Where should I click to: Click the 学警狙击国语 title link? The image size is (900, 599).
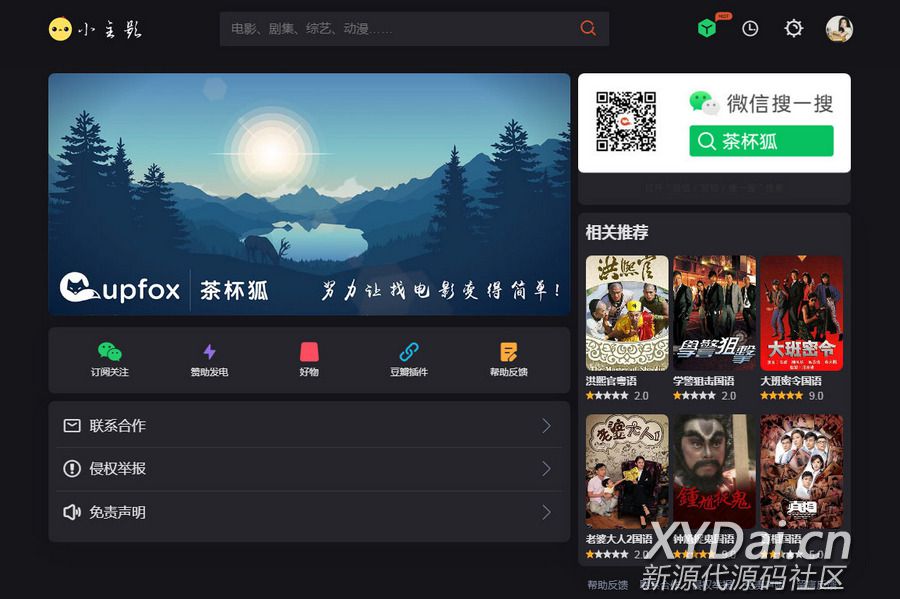704,381
